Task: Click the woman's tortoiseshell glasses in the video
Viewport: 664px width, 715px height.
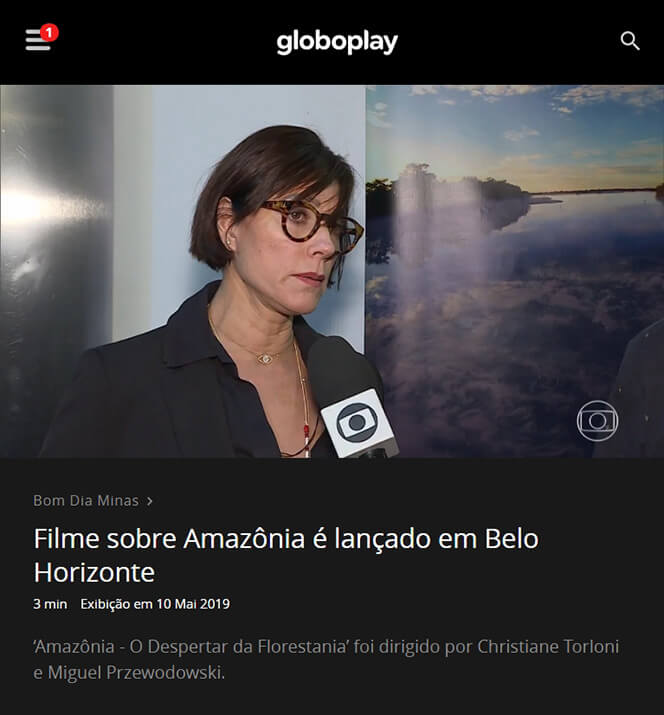Action: [313, 227]
